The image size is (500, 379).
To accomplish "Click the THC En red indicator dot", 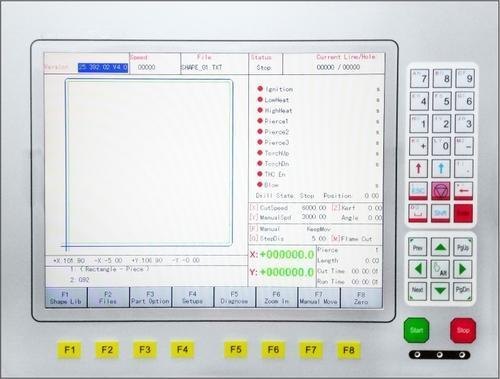I will 260,174.
